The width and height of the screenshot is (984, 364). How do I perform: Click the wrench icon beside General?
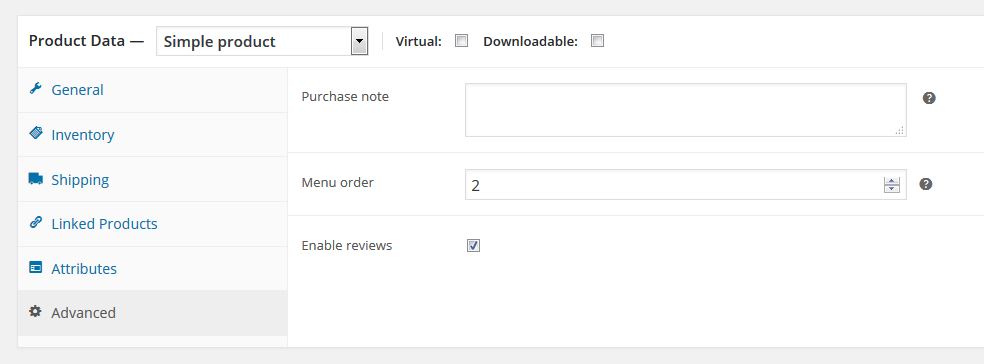(x=35, y=88)
